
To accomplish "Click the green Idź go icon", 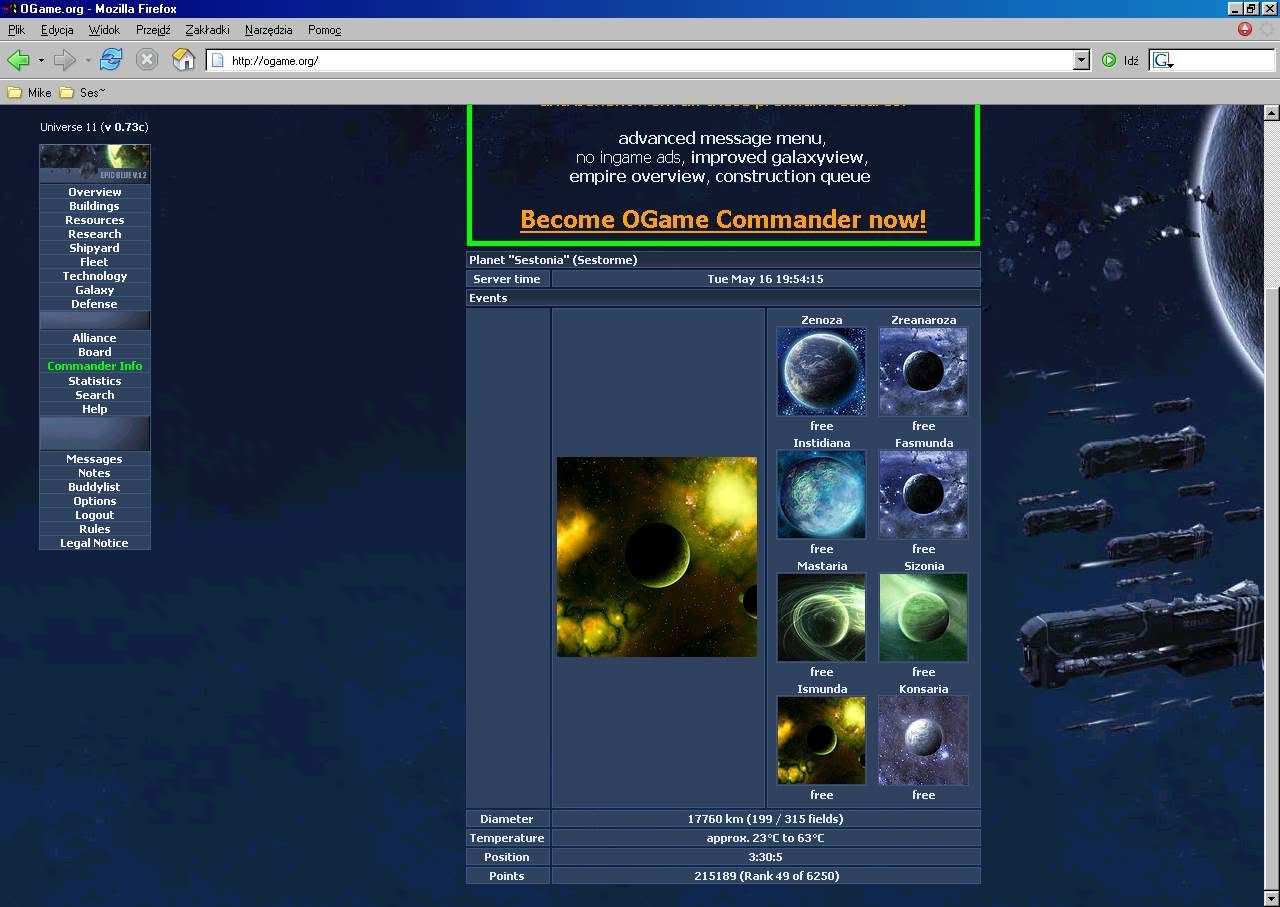I will point(1109,60).
